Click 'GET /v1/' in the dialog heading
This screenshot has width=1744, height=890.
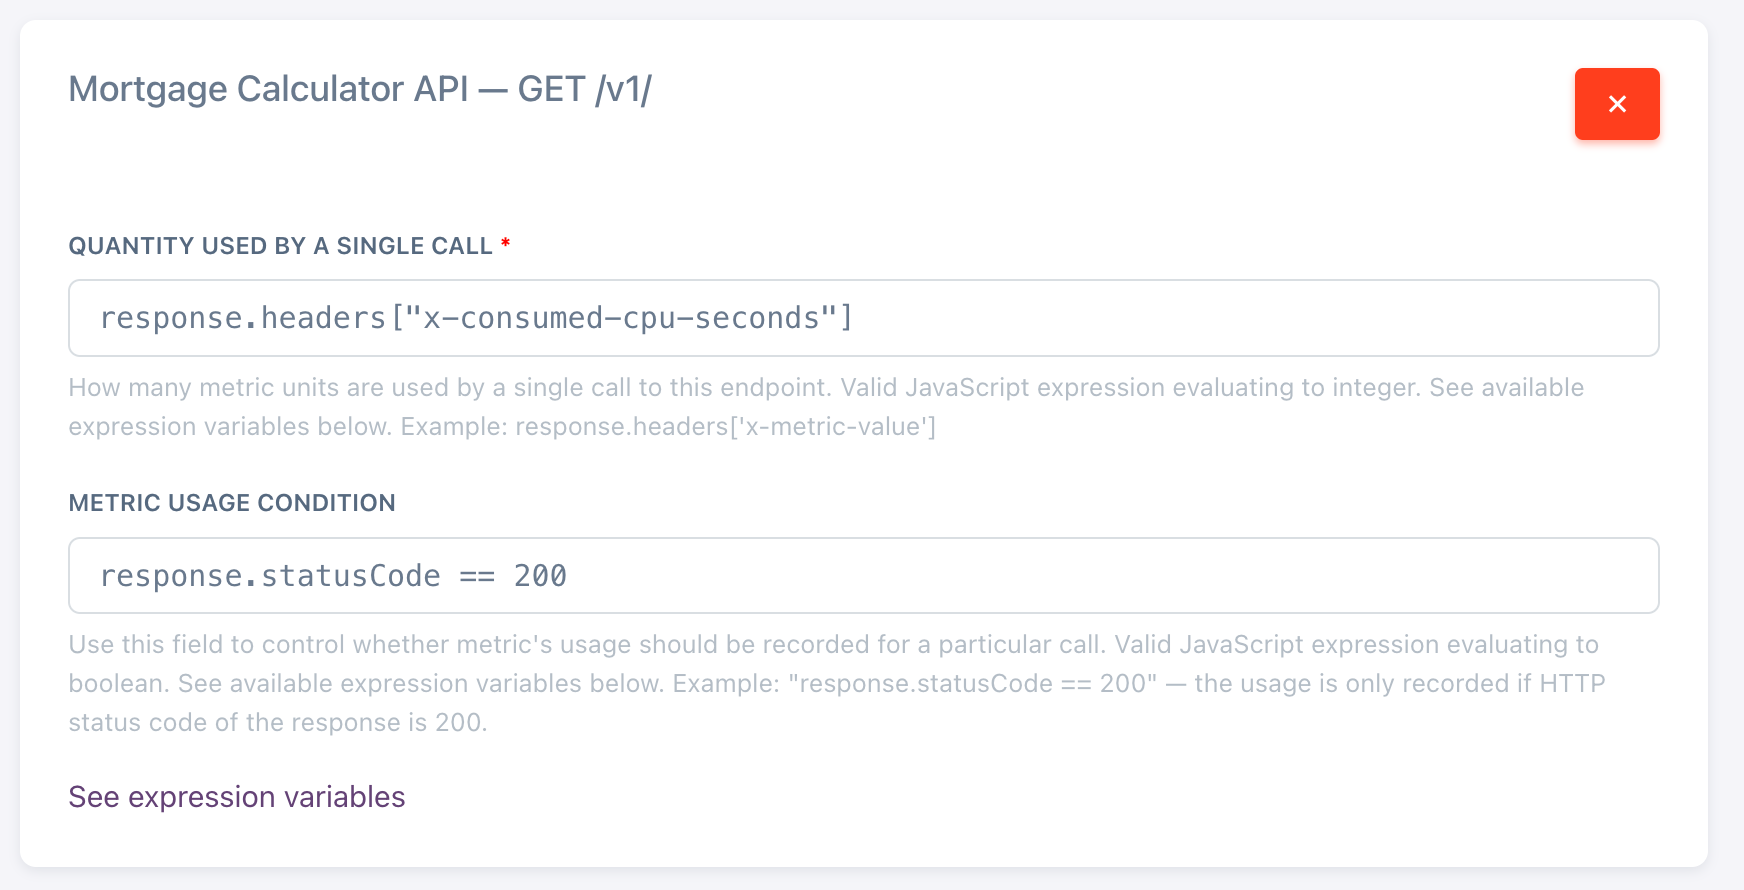pos(585,89)
